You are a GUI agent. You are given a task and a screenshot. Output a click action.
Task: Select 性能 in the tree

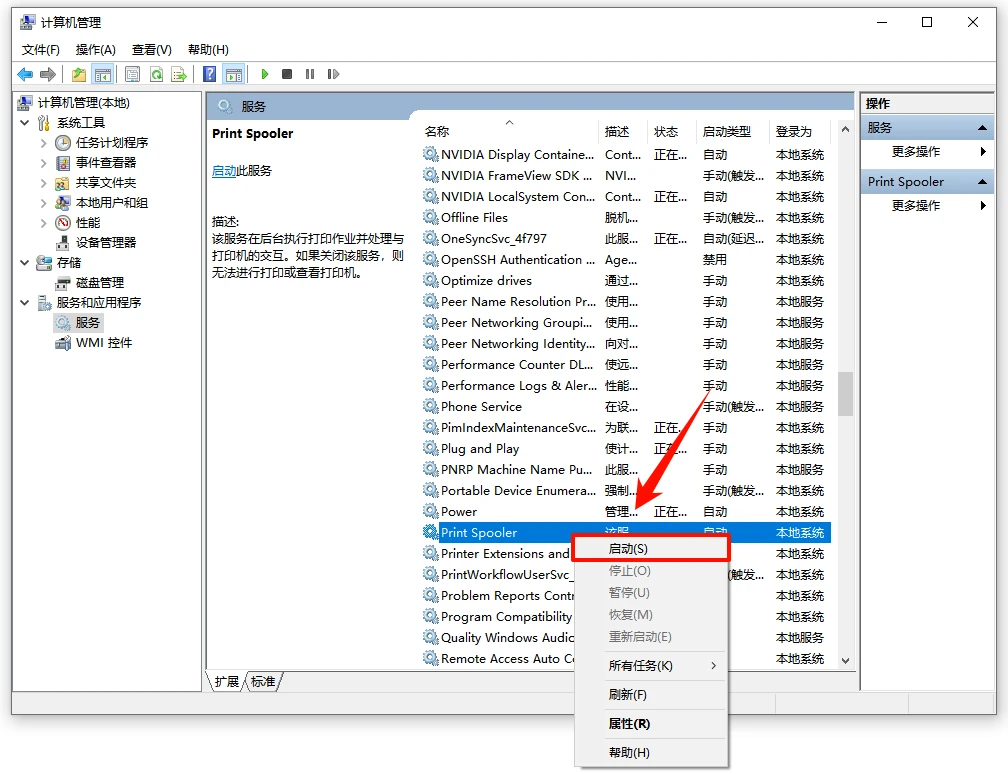(x=88, y=223)
